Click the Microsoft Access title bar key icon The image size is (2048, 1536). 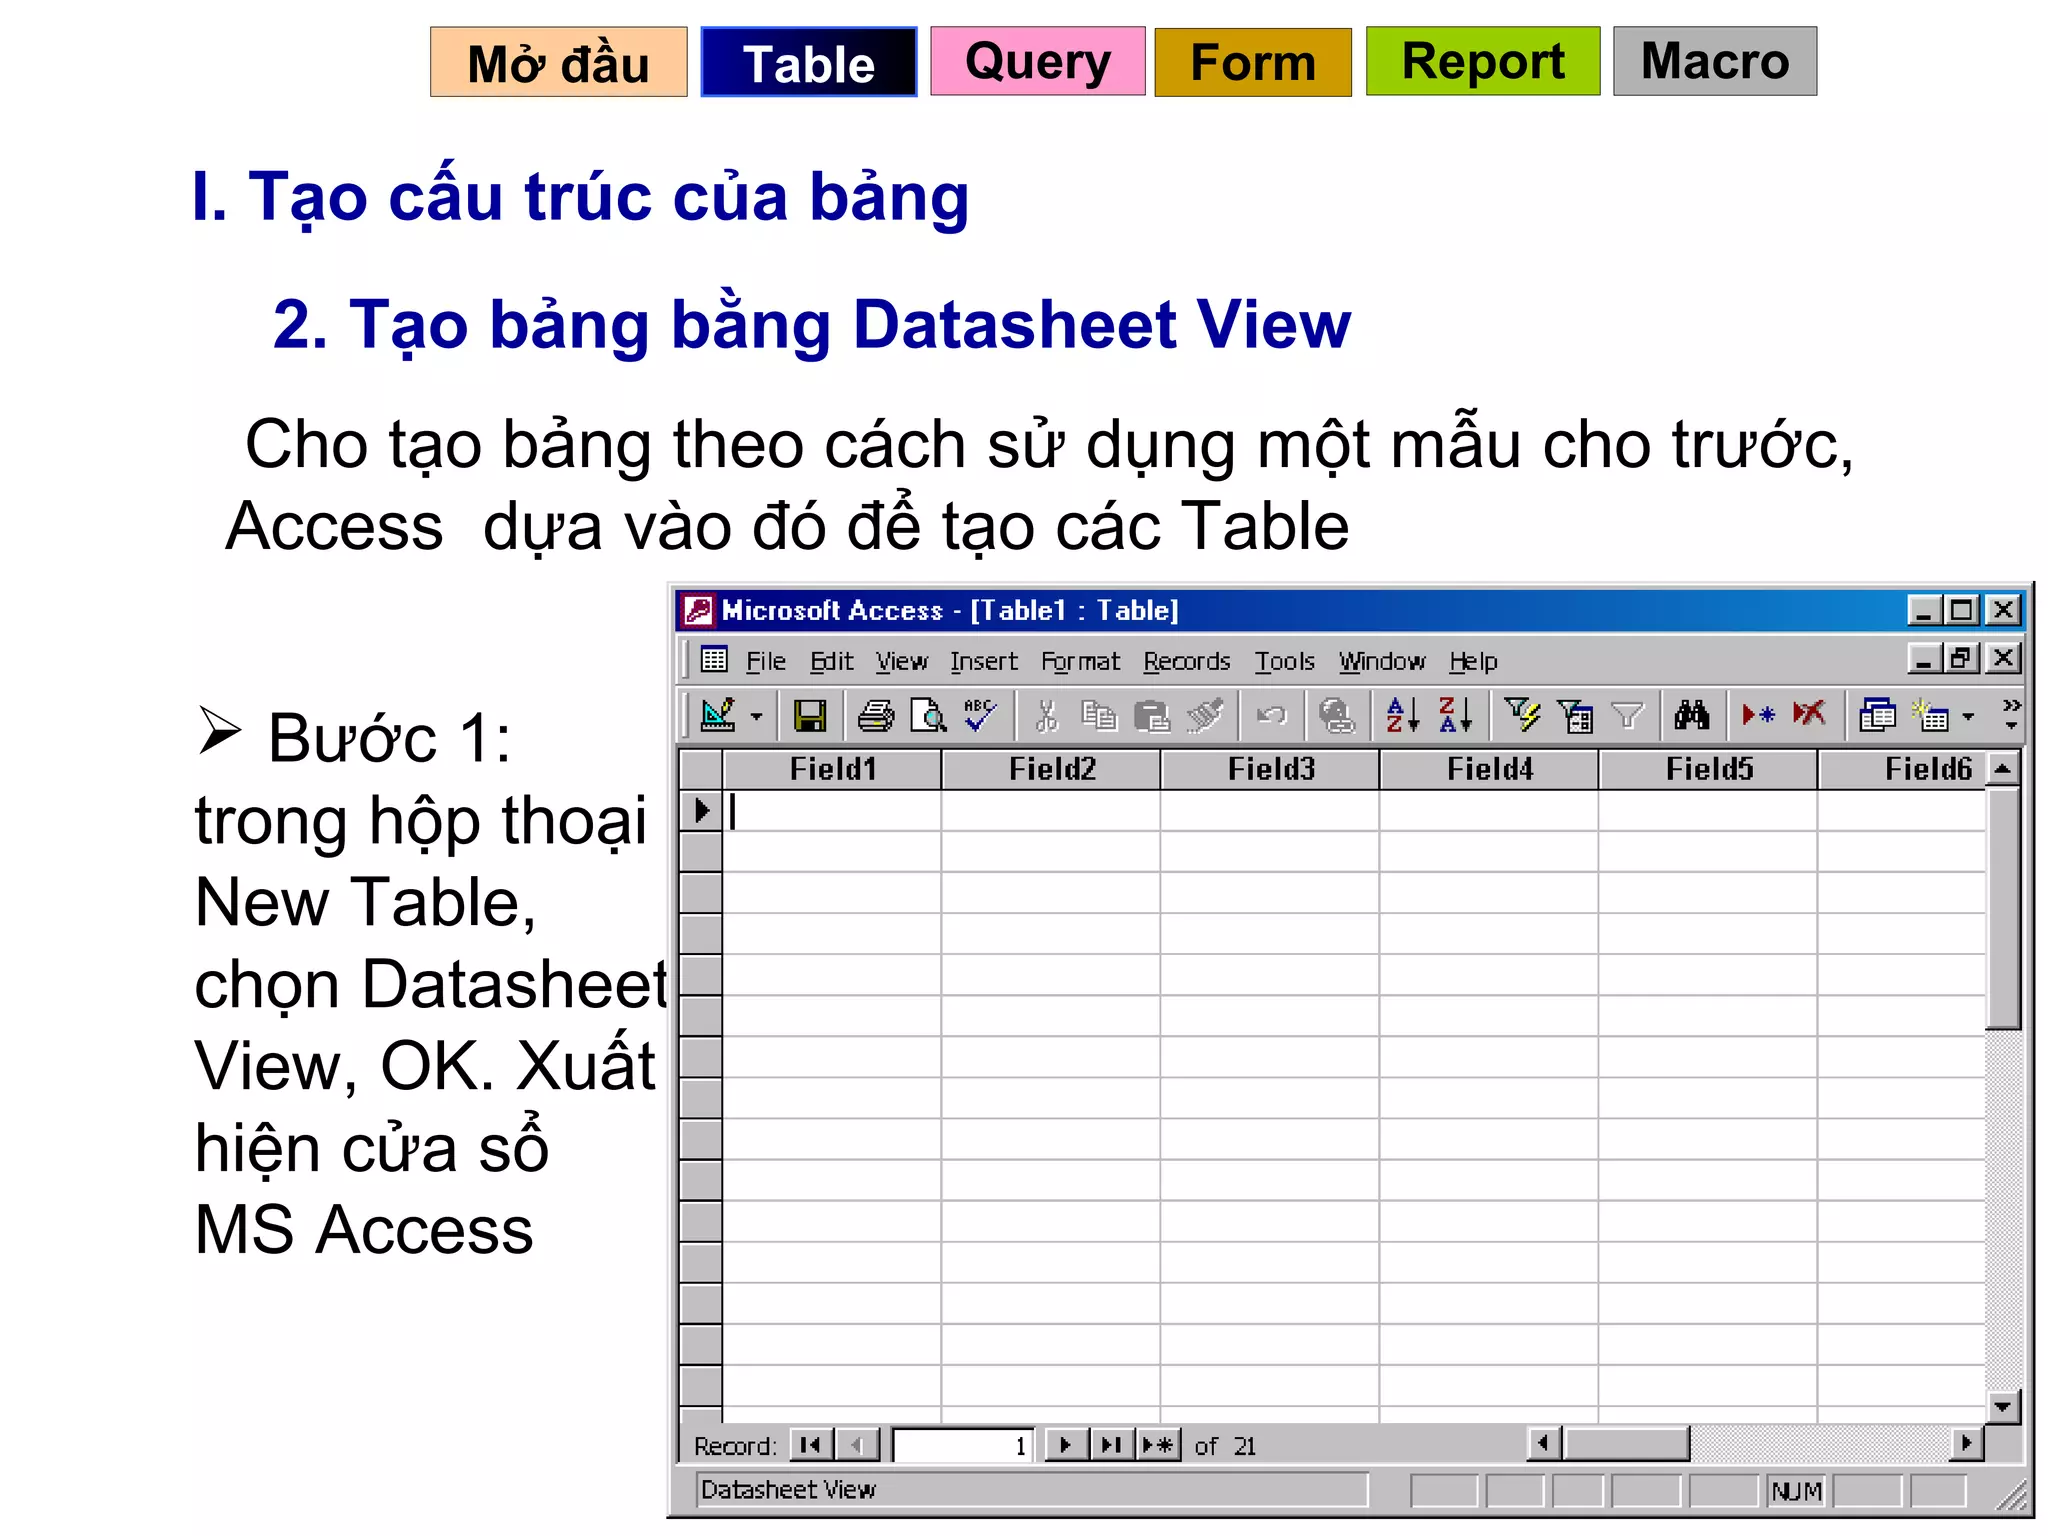click(697, 609)
